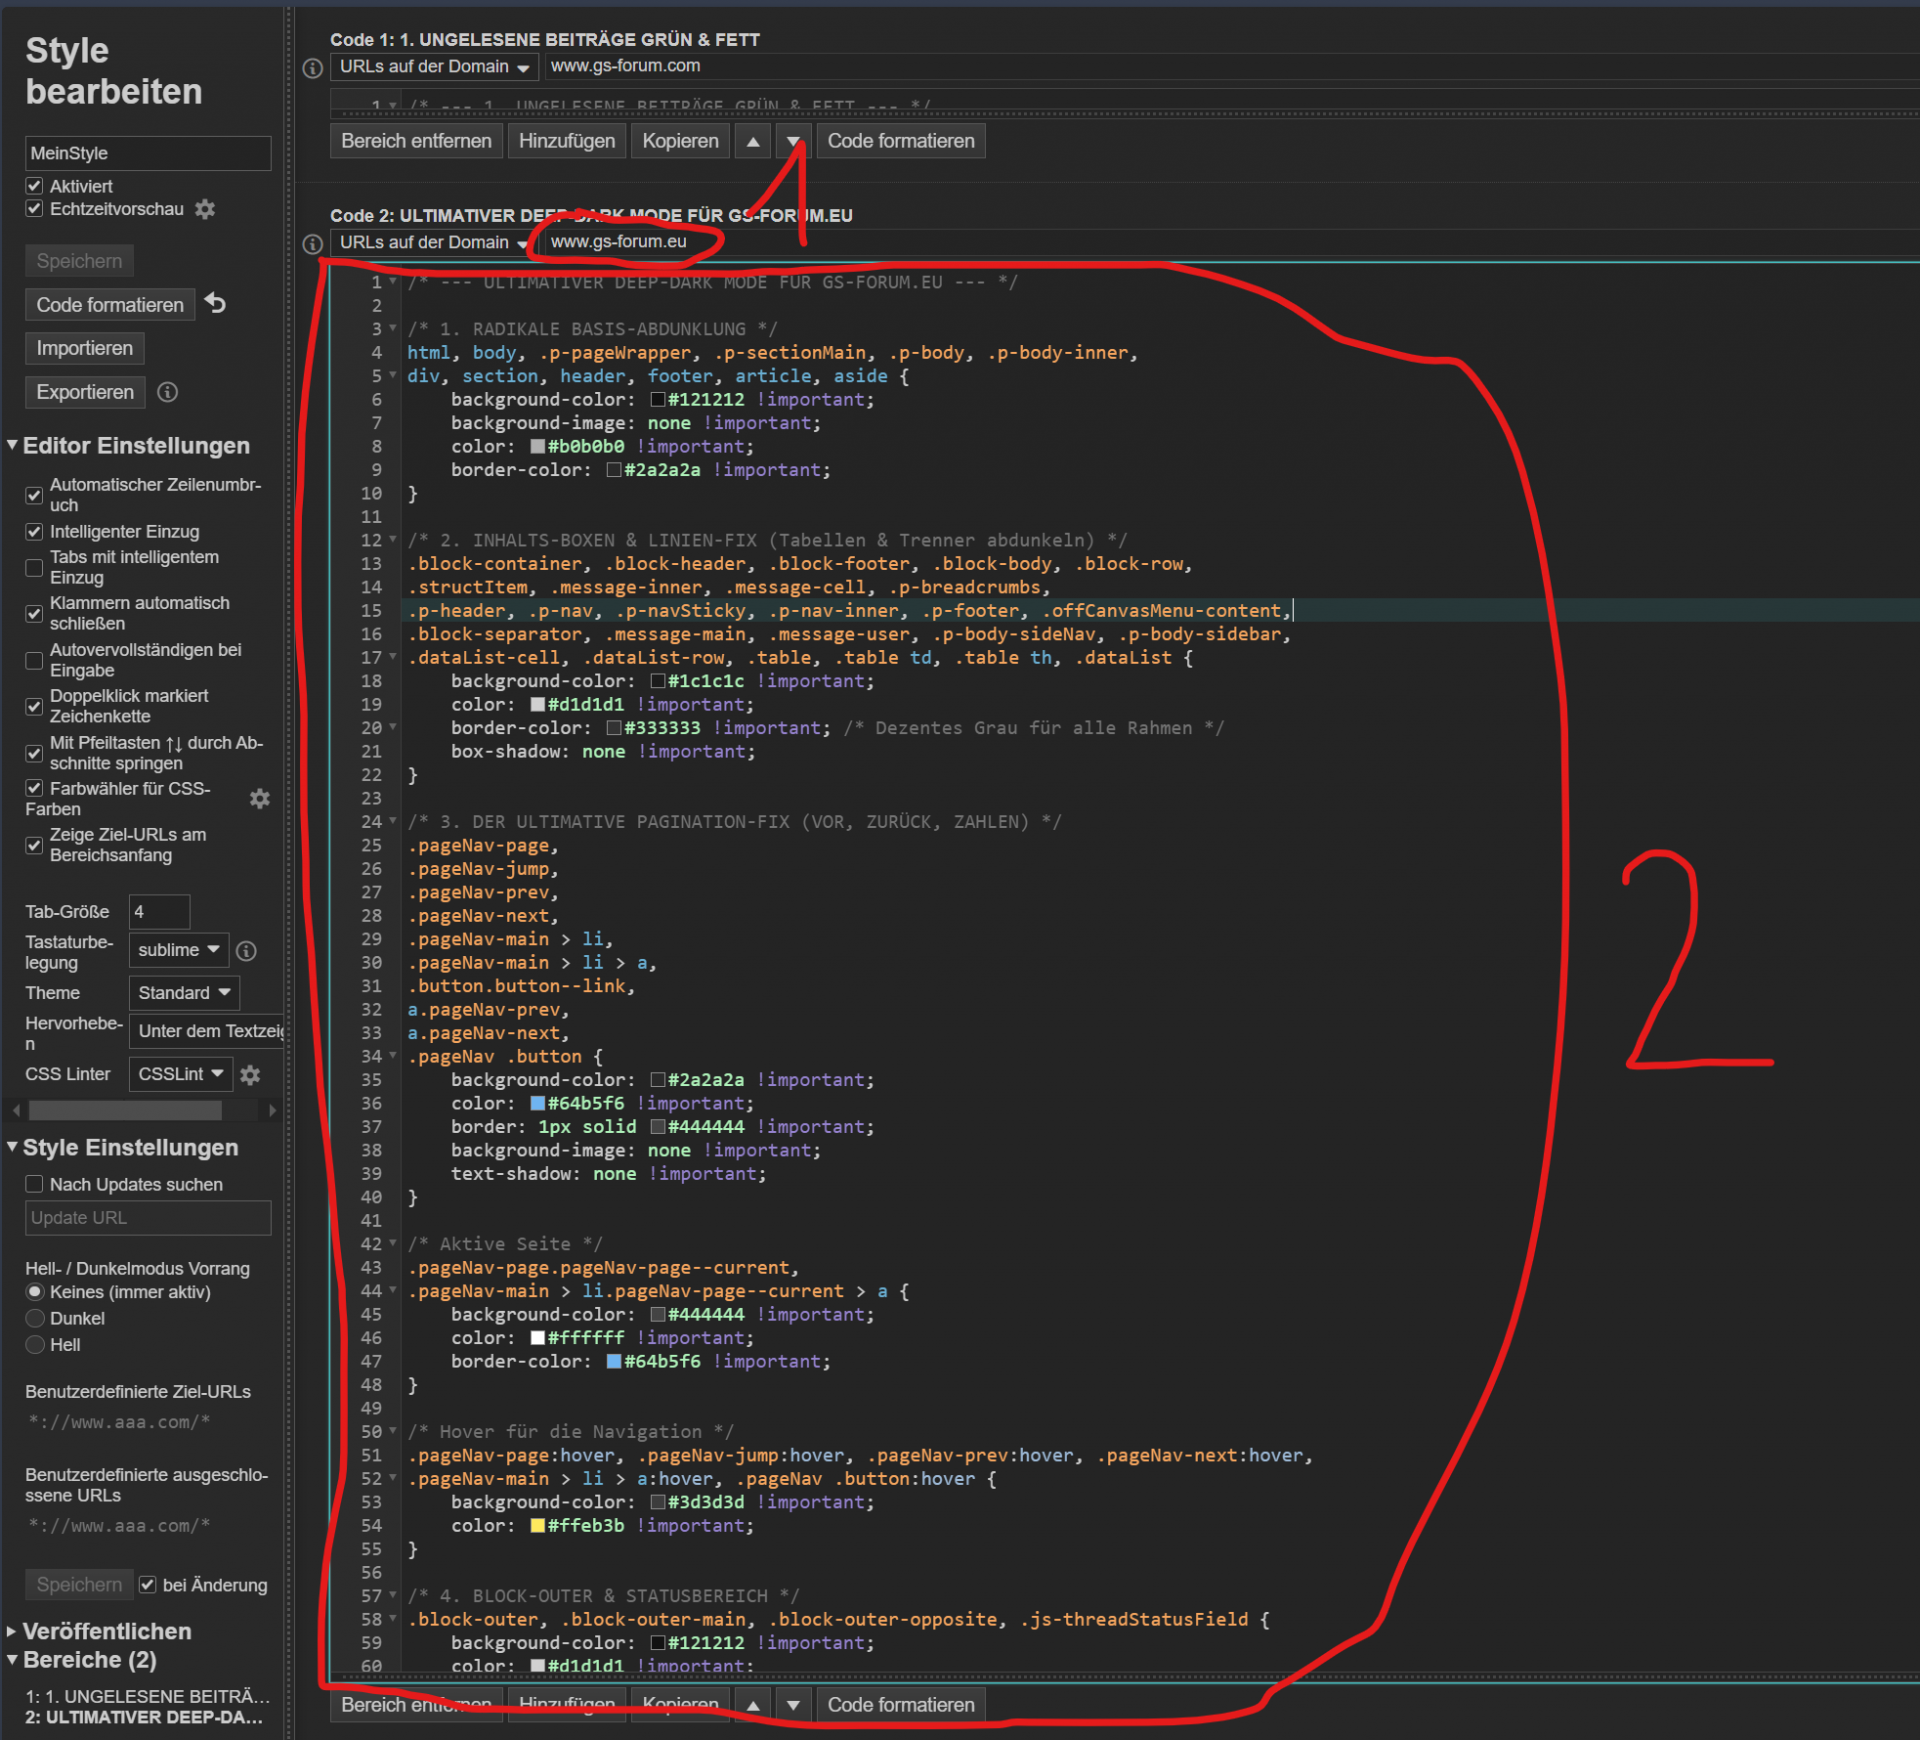This screenshot has width=1920, height=1740.
Task: Open Farbwähler settings gear icon
Action: (x=259, y=798)
